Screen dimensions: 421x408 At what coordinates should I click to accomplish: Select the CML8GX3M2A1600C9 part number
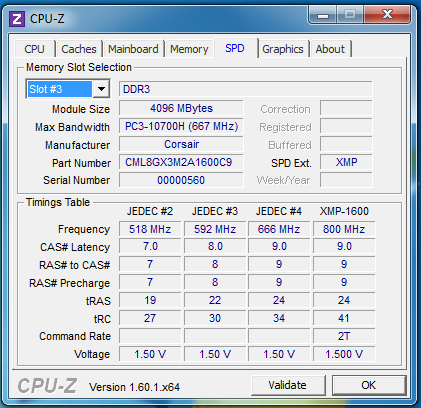click(x=181, y=162)
